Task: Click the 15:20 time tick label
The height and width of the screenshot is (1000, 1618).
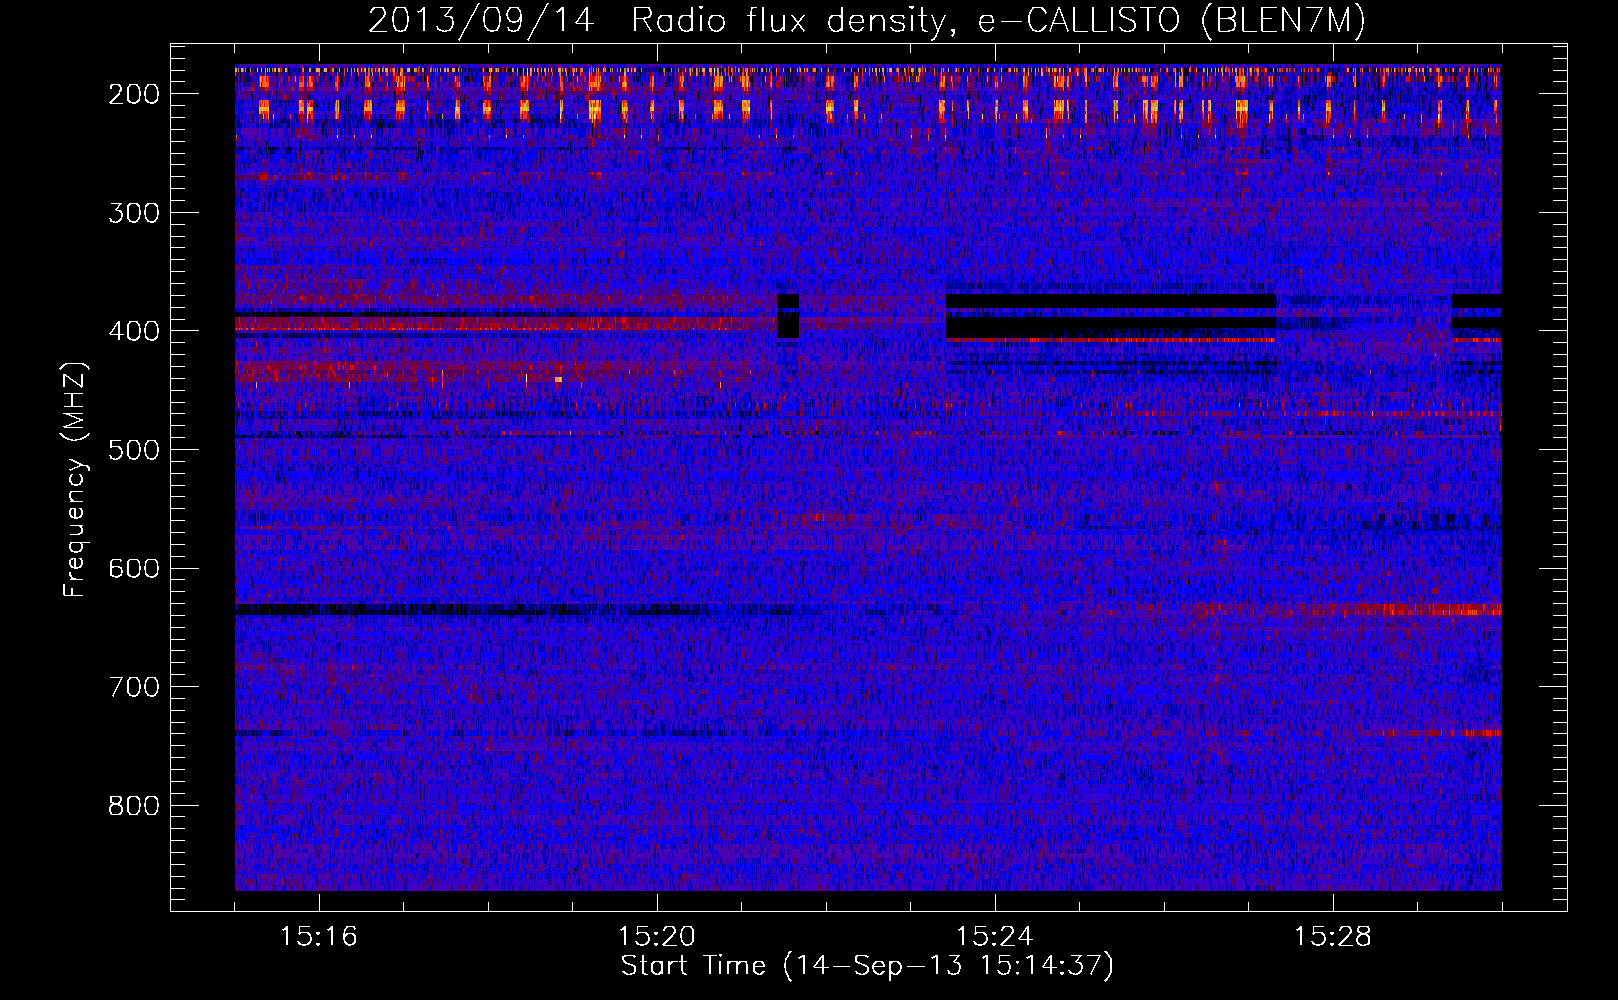Action: 657,937
